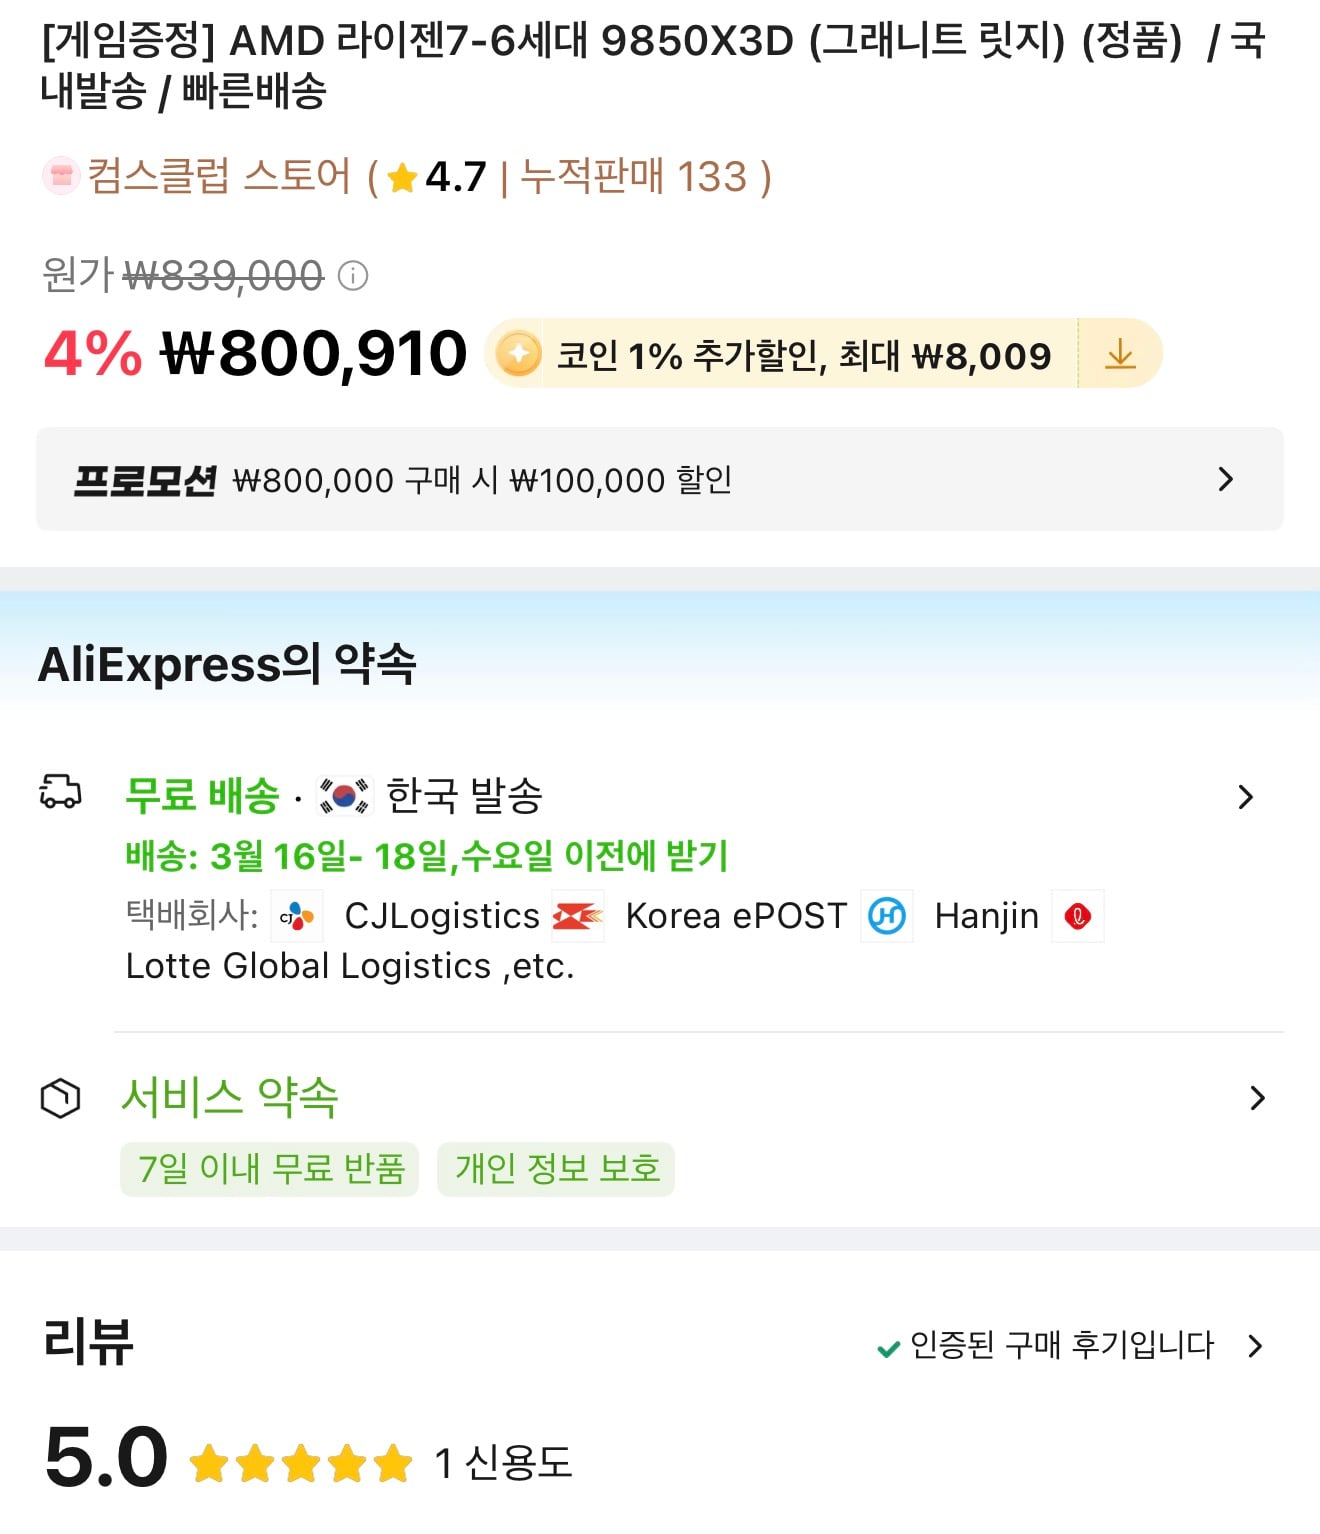1320x1534 pixels.
Task: Tap the gold coin discount icon
Action: (x=518, y=354)
